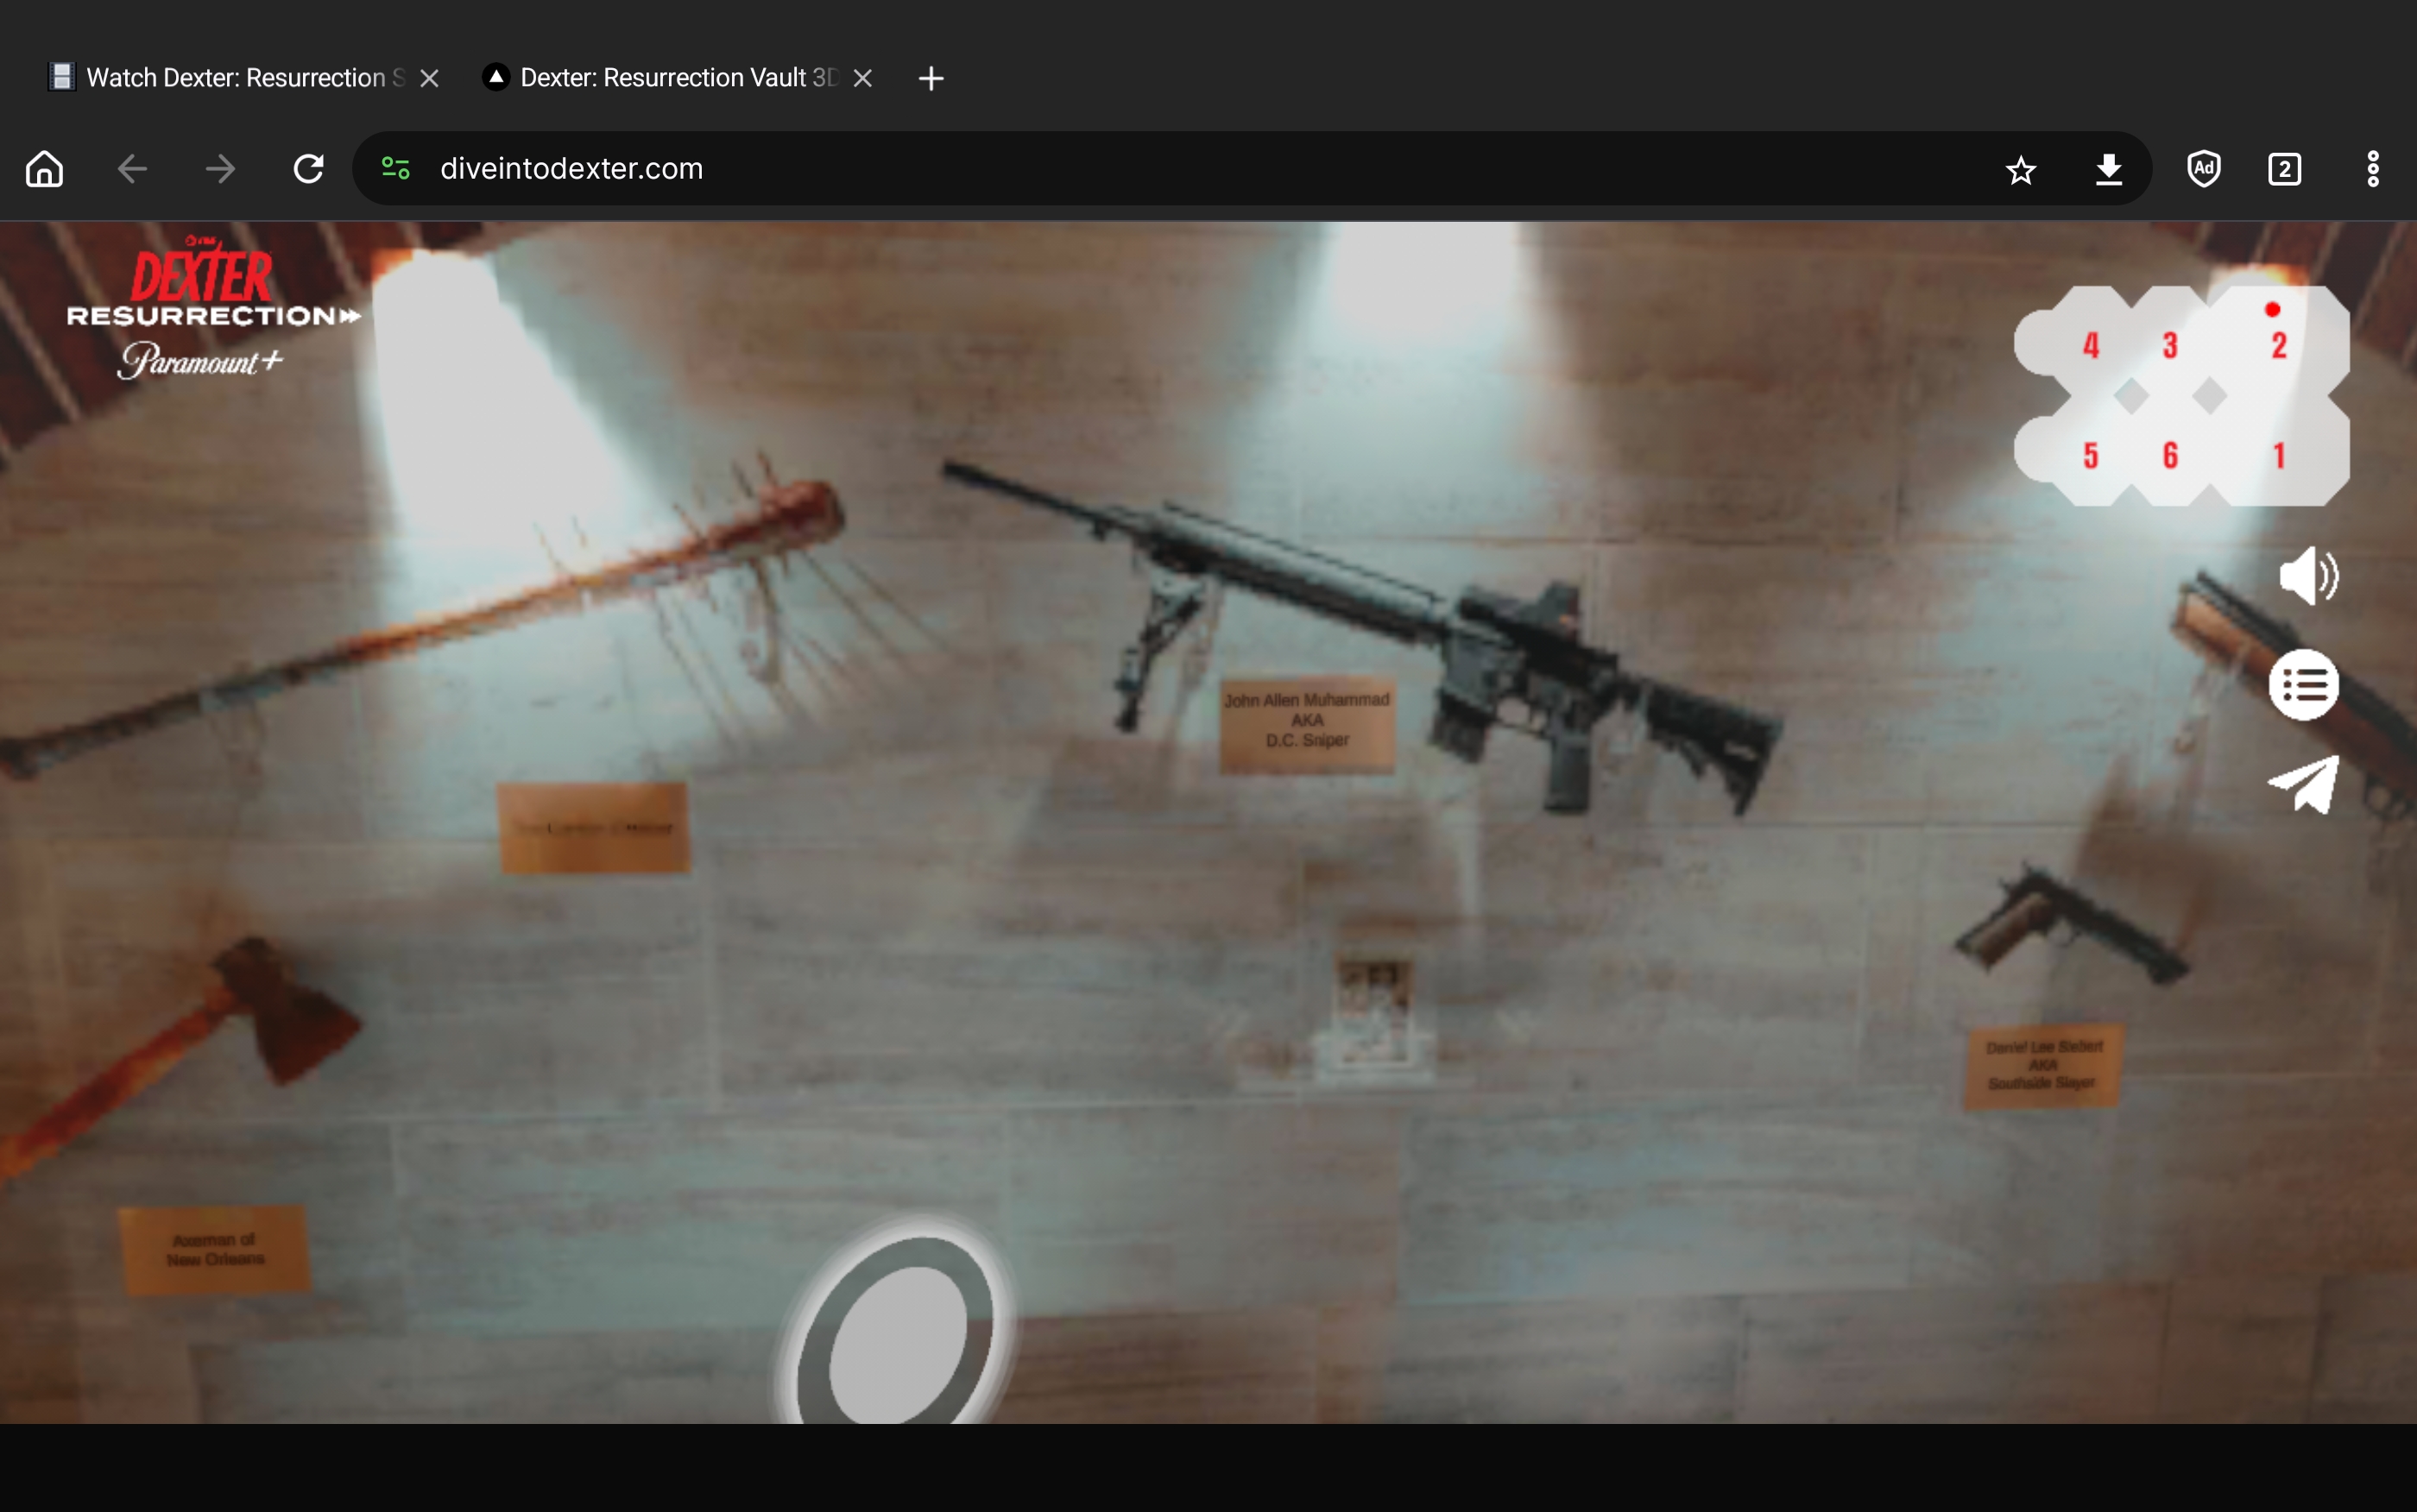Close the Watch Dexter: Resurrection tab
The height and width of the screenshot is (1512, 2417).
[x=429, y=78]
